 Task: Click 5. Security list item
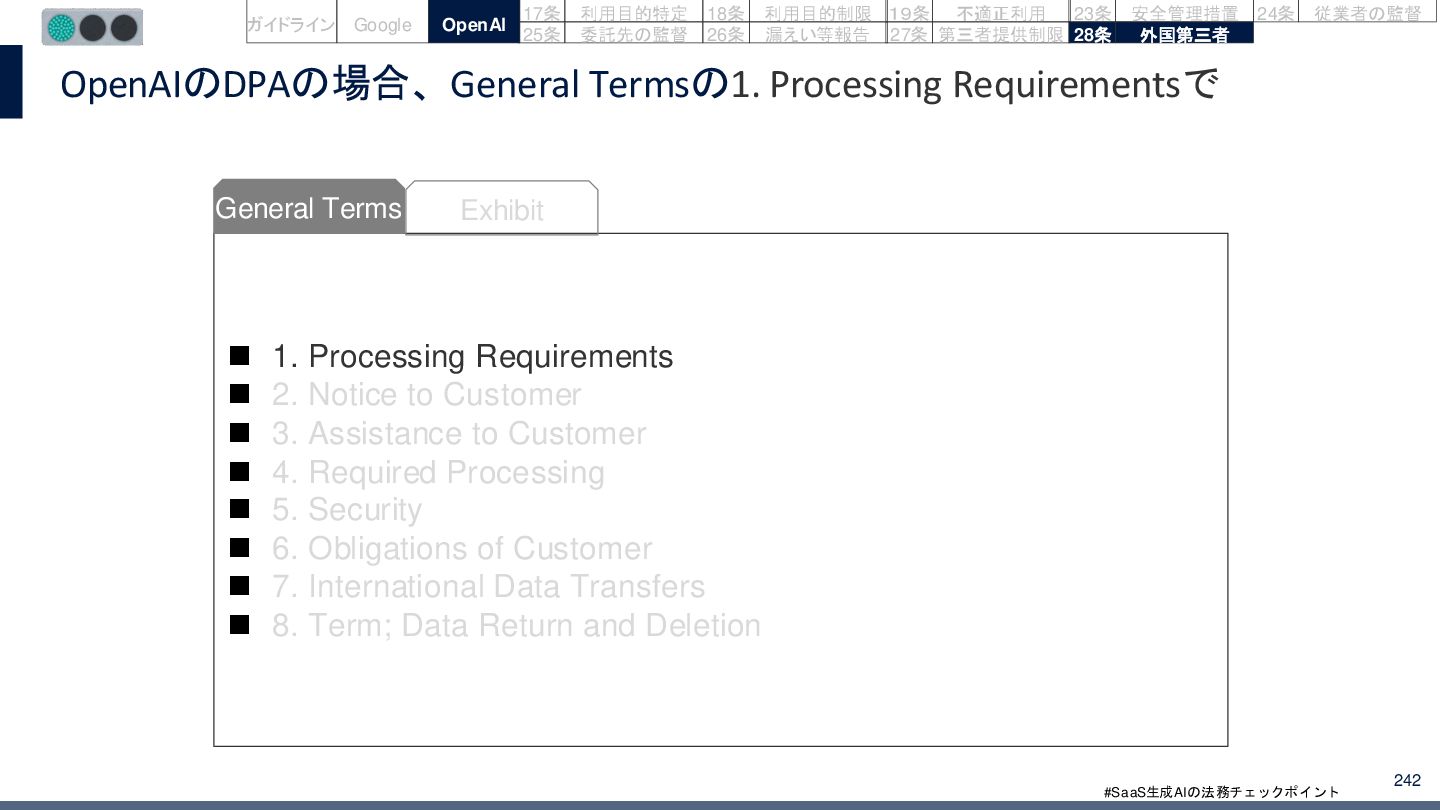click(x=346, y=510)
